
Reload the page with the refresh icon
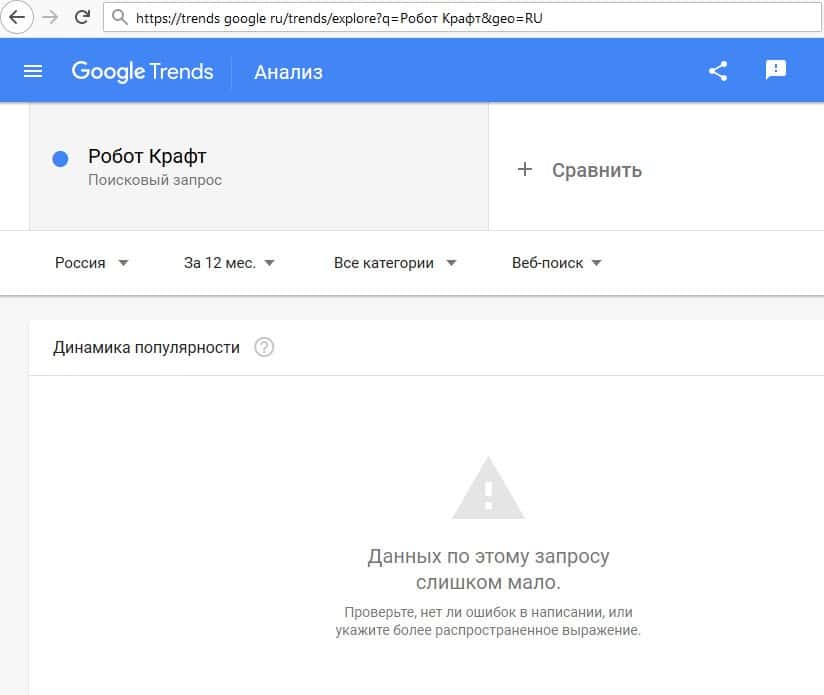(x=82, y=17)
